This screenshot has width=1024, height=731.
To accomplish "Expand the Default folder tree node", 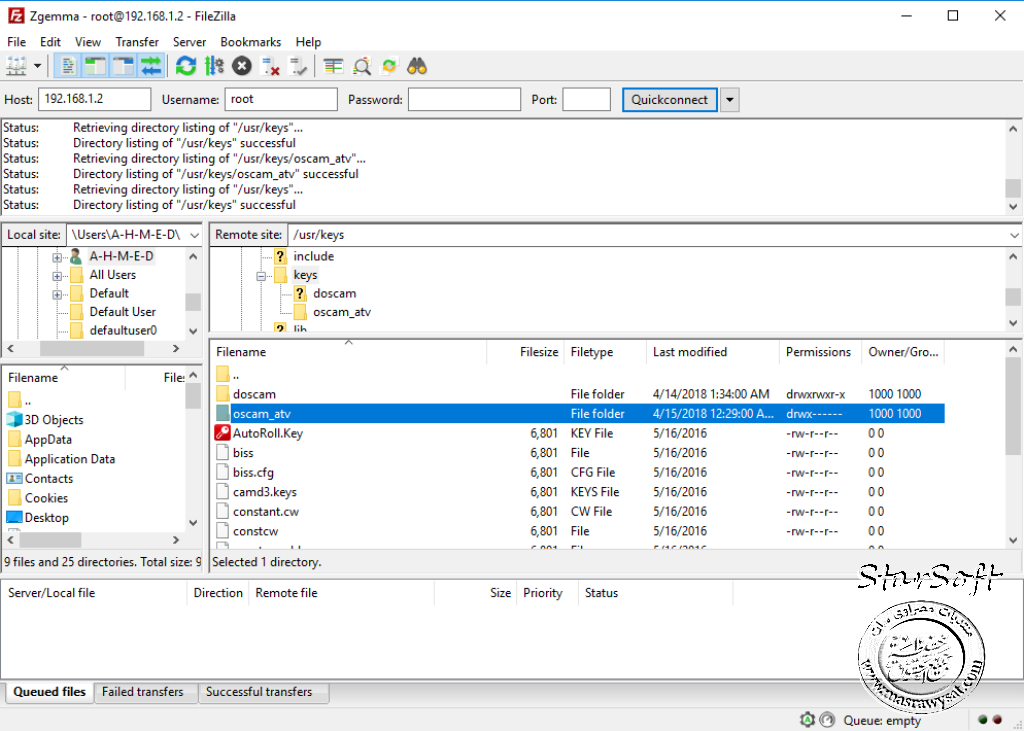I will click(x=57, y=295).
